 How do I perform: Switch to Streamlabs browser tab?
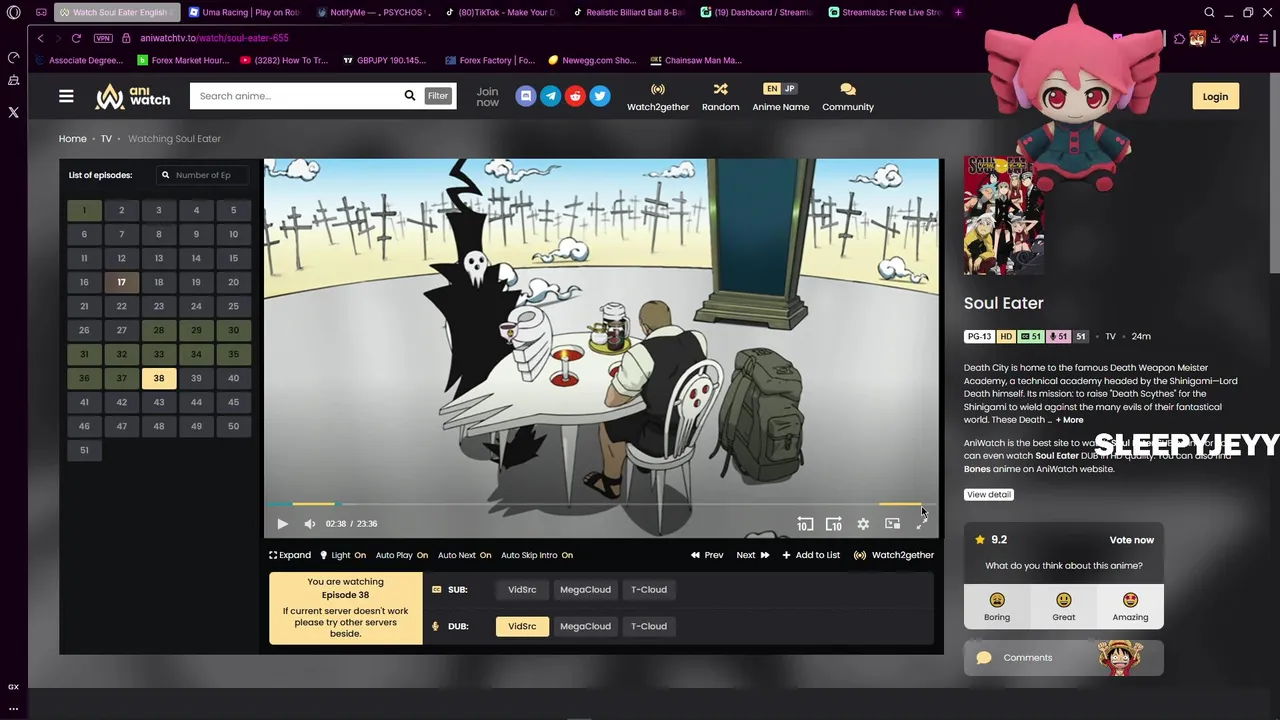coord(884,12)
